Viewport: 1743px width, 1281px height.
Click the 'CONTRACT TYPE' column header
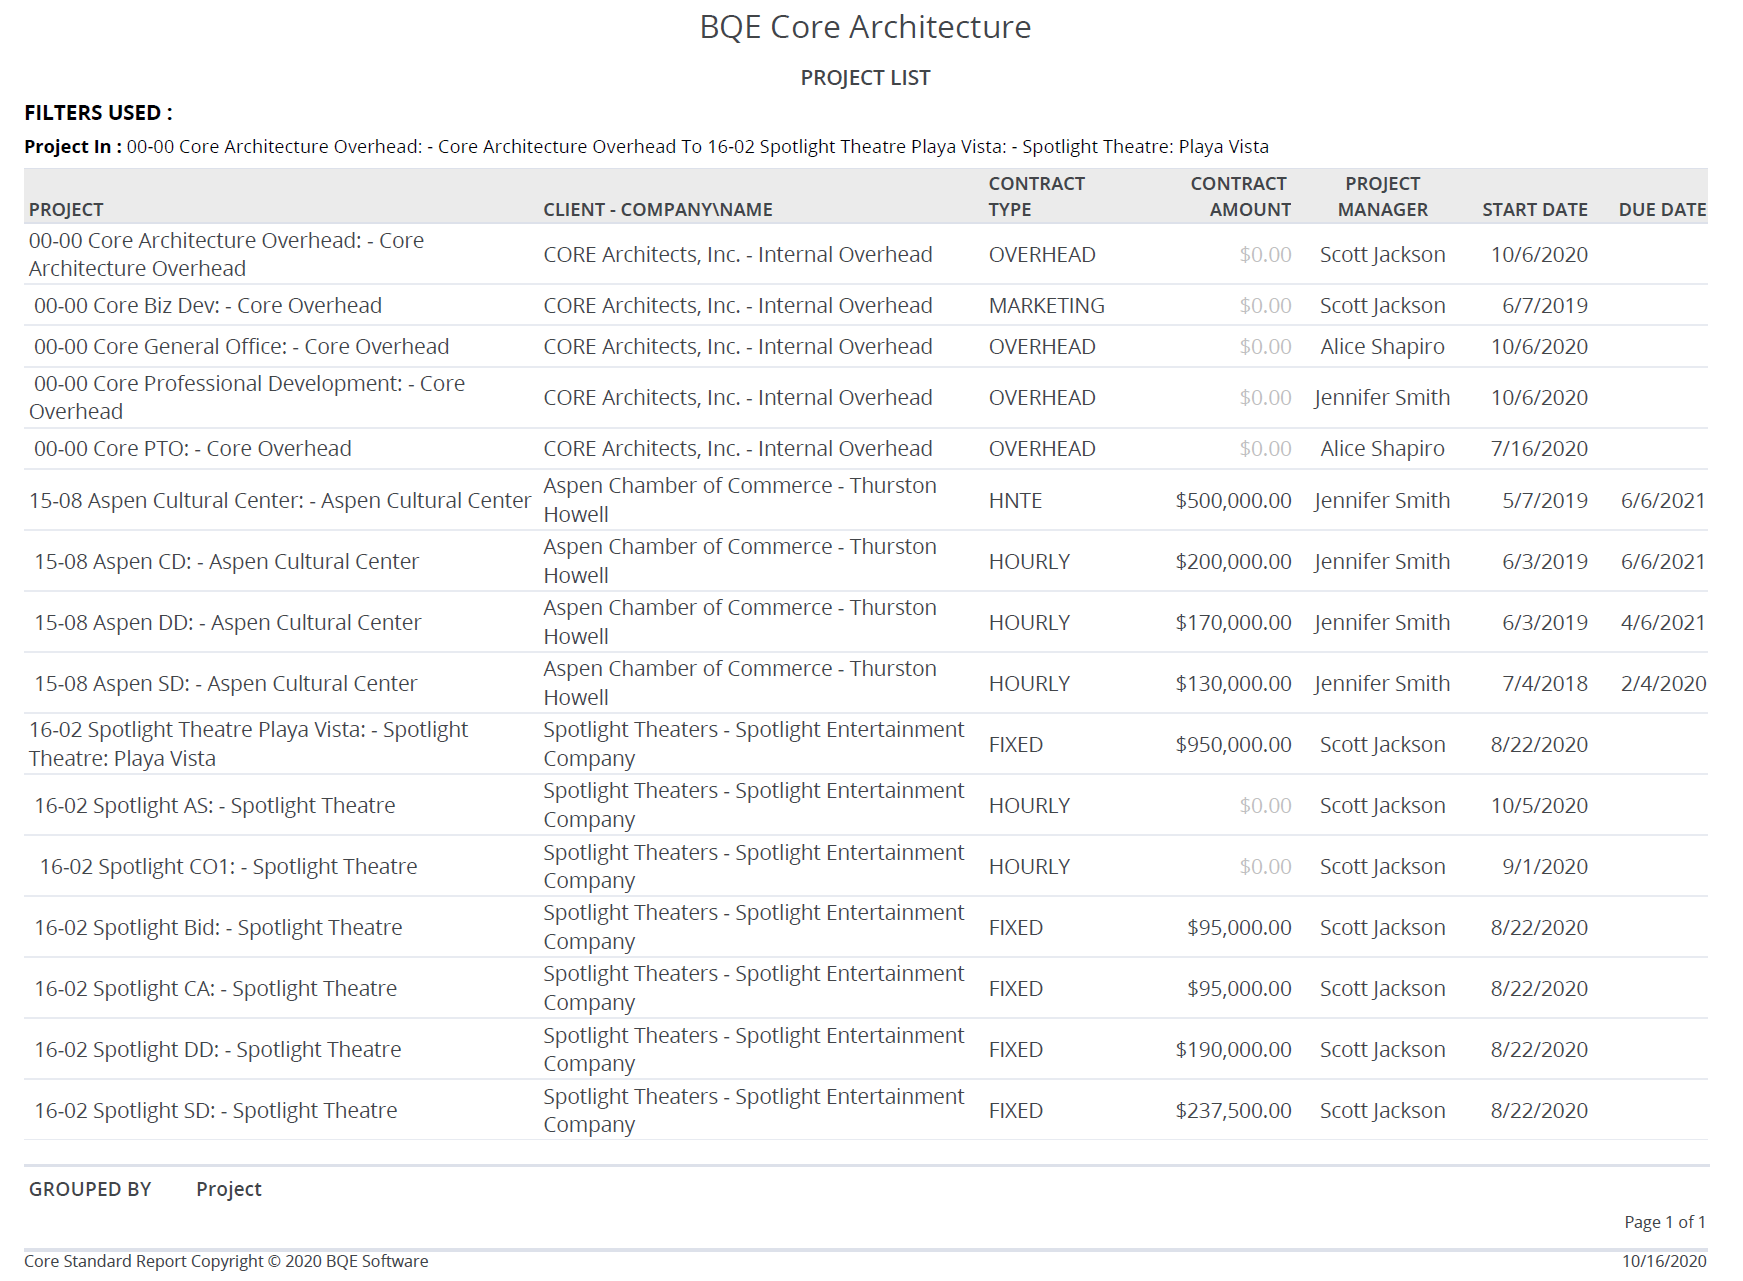pyautogui.click(x=1037, y=197)
